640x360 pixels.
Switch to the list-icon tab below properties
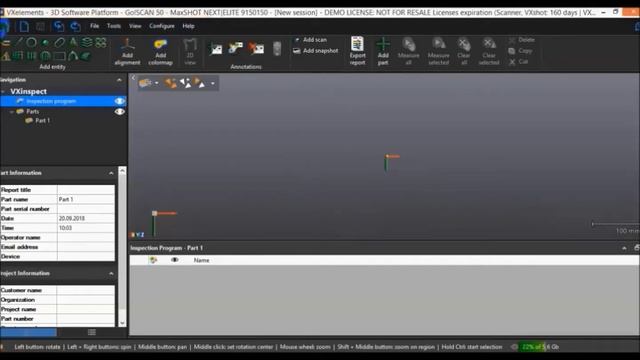coord(92,332)
